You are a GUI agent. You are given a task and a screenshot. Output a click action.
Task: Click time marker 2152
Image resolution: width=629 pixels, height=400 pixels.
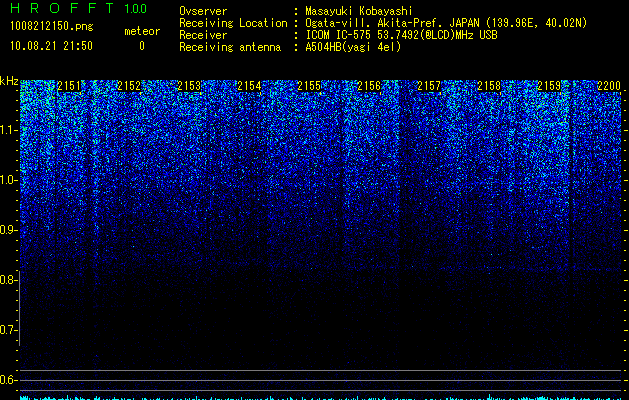coord(129,86)
